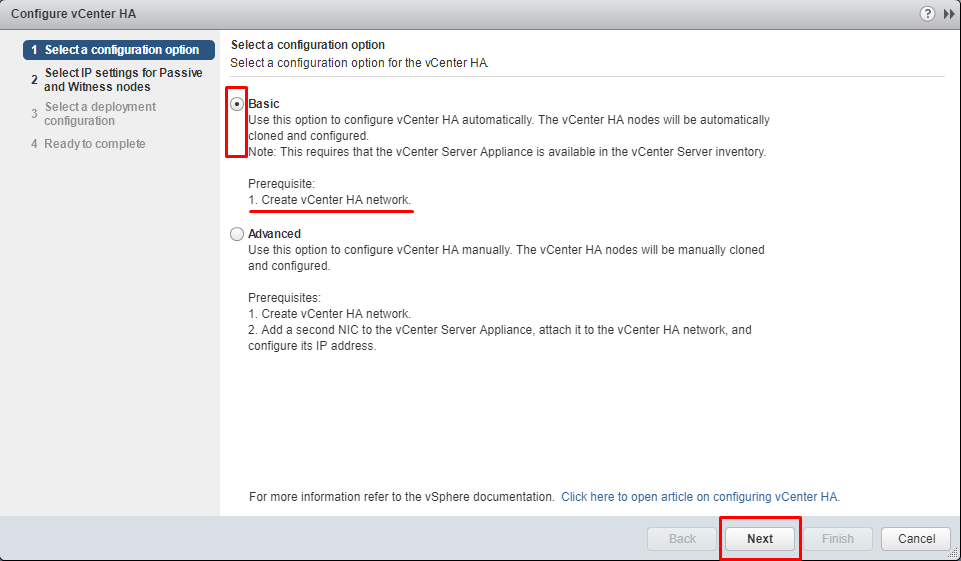This screenshot has width=961, height=561.
Task: Open the article on configuring vCenter HA
Action: (701, 497)
